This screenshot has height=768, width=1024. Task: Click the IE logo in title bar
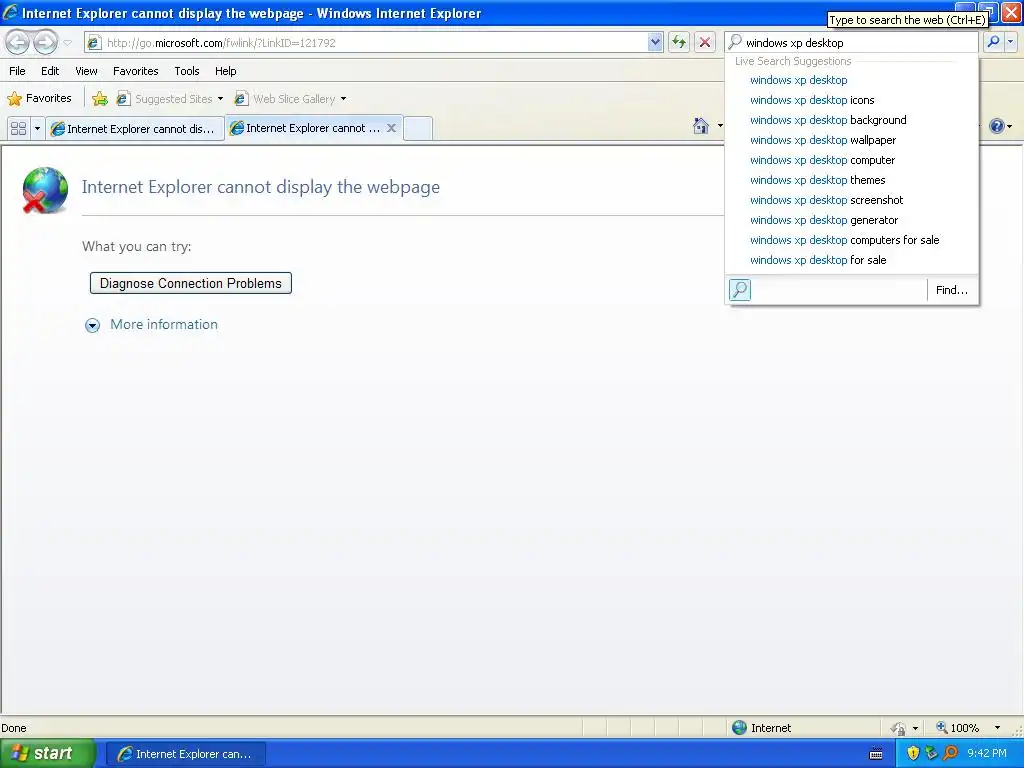(10, 12)
